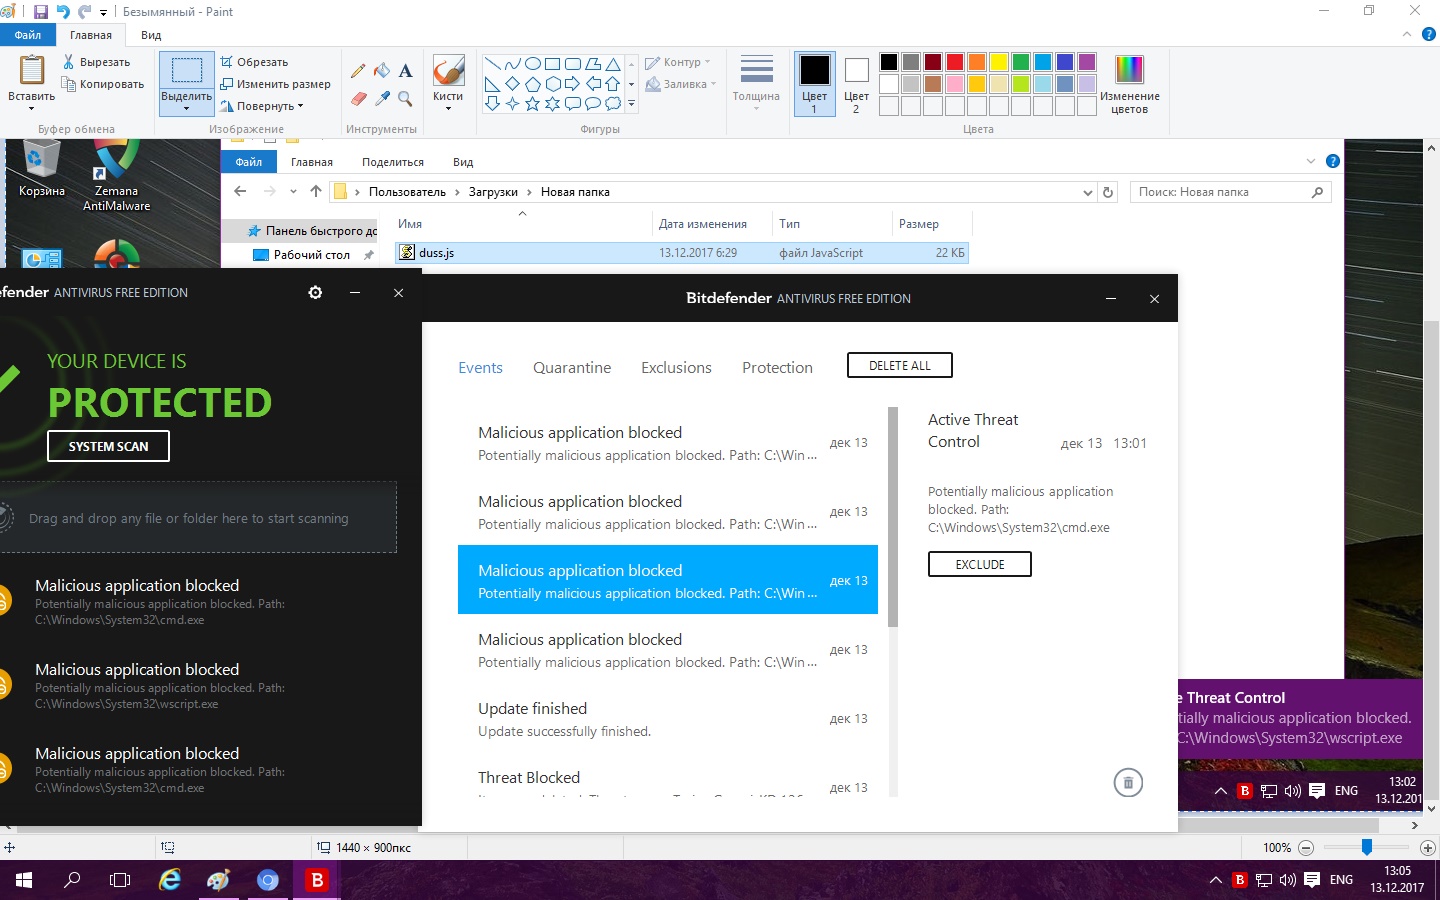
Task: Open the Вставить paste dropdown arrow
Action: (x=31, y=108)
